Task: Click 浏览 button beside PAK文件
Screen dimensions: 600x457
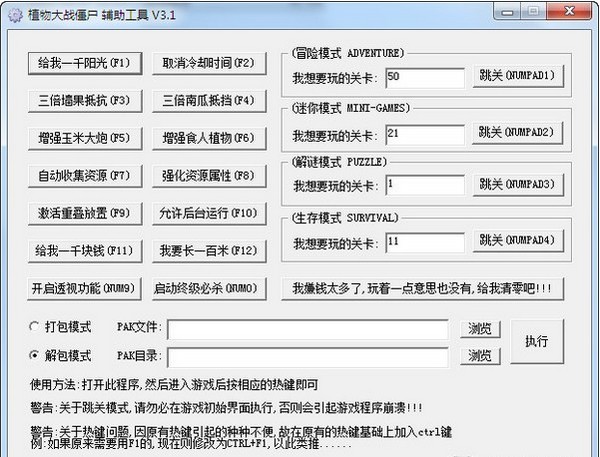Action: pyautogui.click(x=480, y=329)
